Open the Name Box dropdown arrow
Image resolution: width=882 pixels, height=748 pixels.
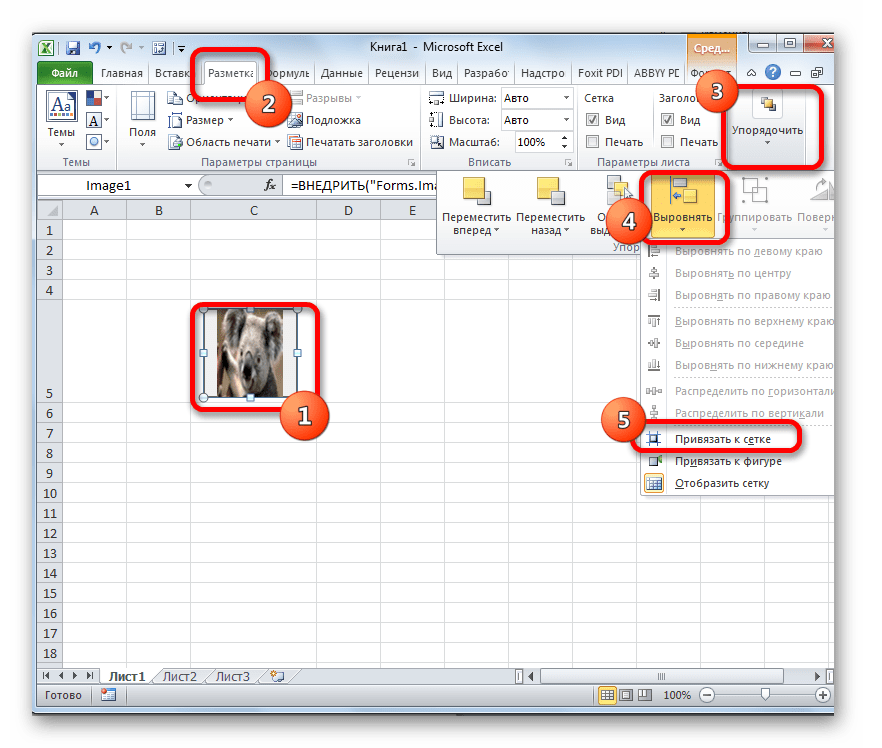point(188,186)
